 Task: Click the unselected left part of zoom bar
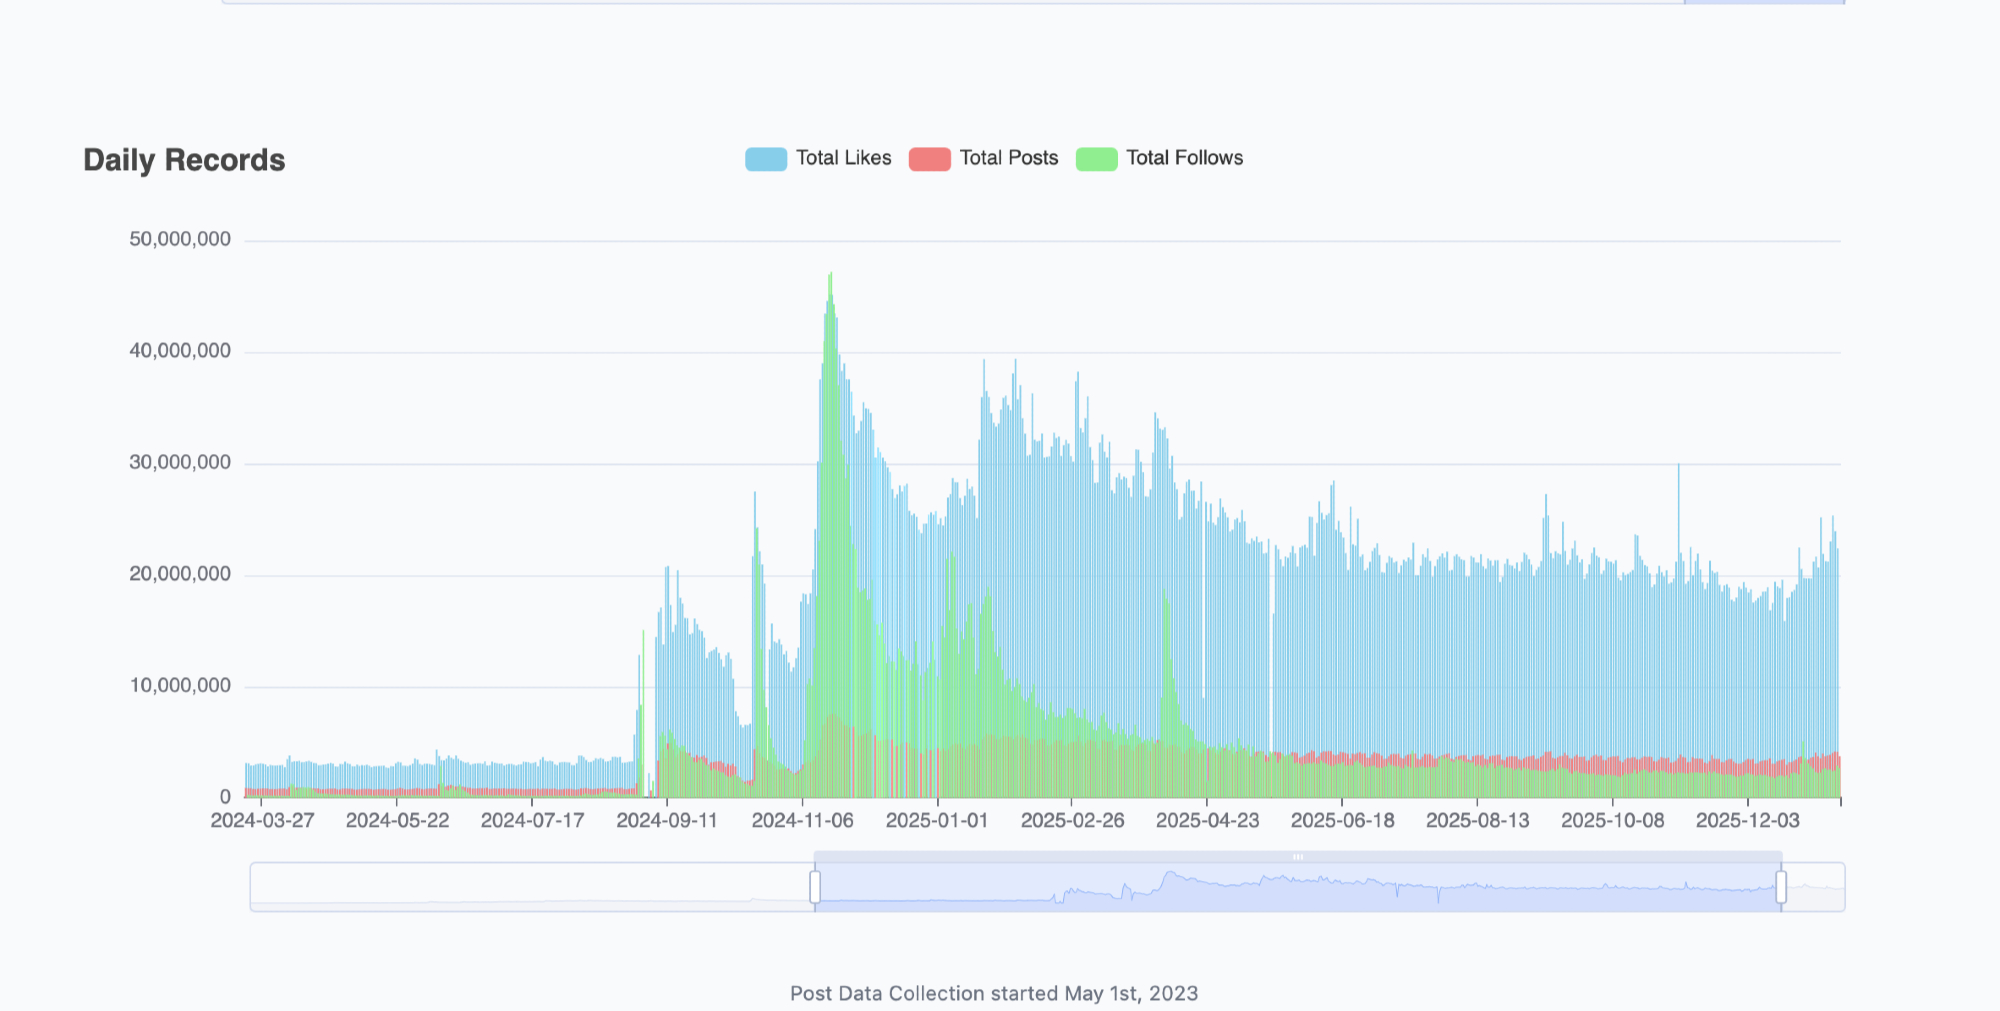tap(530, 887)
